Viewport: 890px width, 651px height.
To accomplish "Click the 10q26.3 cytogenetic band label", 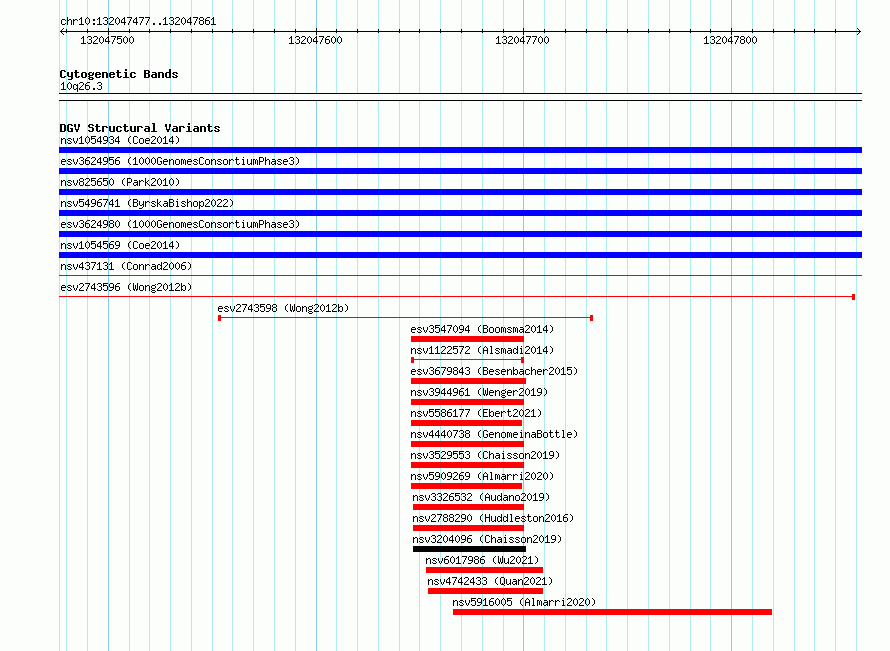I will 81,86.
